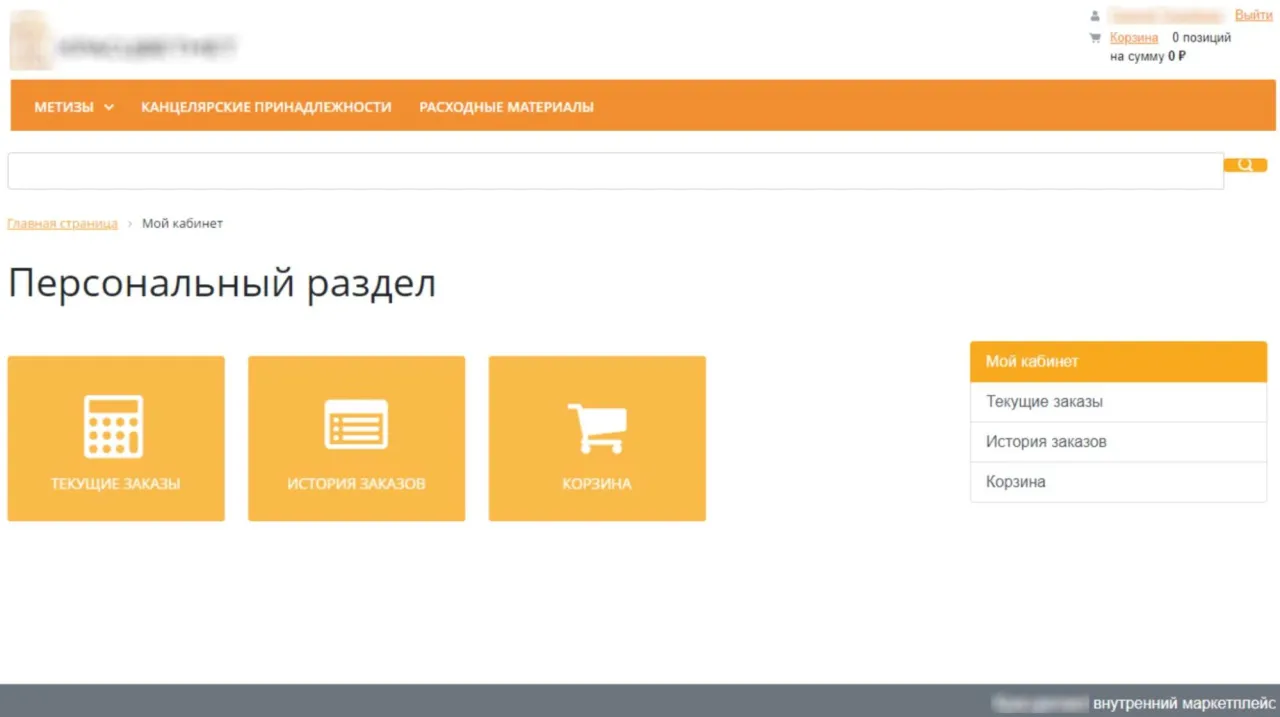Open the Корзина link in the header
Viewport: 1280px width, 717px height.
point(1134,38)
